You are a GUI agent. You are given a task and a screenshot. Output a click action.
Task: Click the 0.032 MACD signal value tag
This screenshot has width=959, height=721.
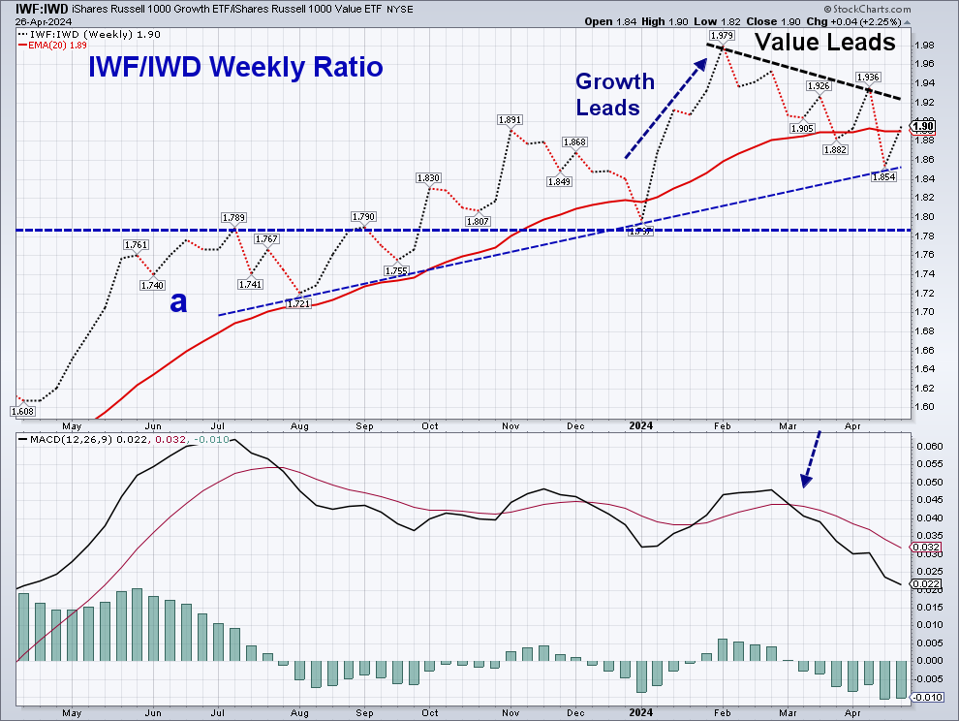click(923, 547)
